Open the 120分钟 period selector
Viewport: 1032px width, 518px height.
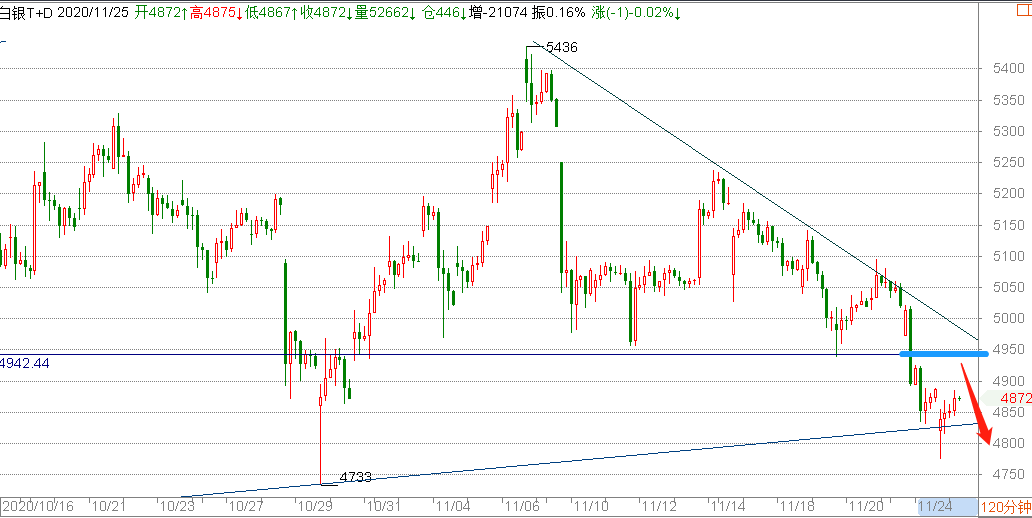point(1005,507)
